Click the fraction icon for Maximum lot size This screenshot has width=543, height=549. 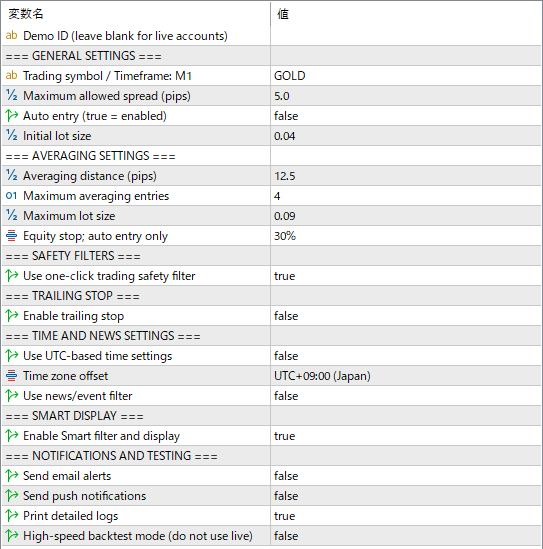(x=12, y=215)
